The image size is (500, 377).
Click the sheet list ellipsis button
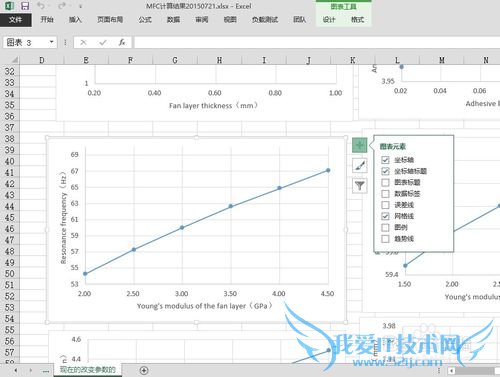tap(46, 371)
